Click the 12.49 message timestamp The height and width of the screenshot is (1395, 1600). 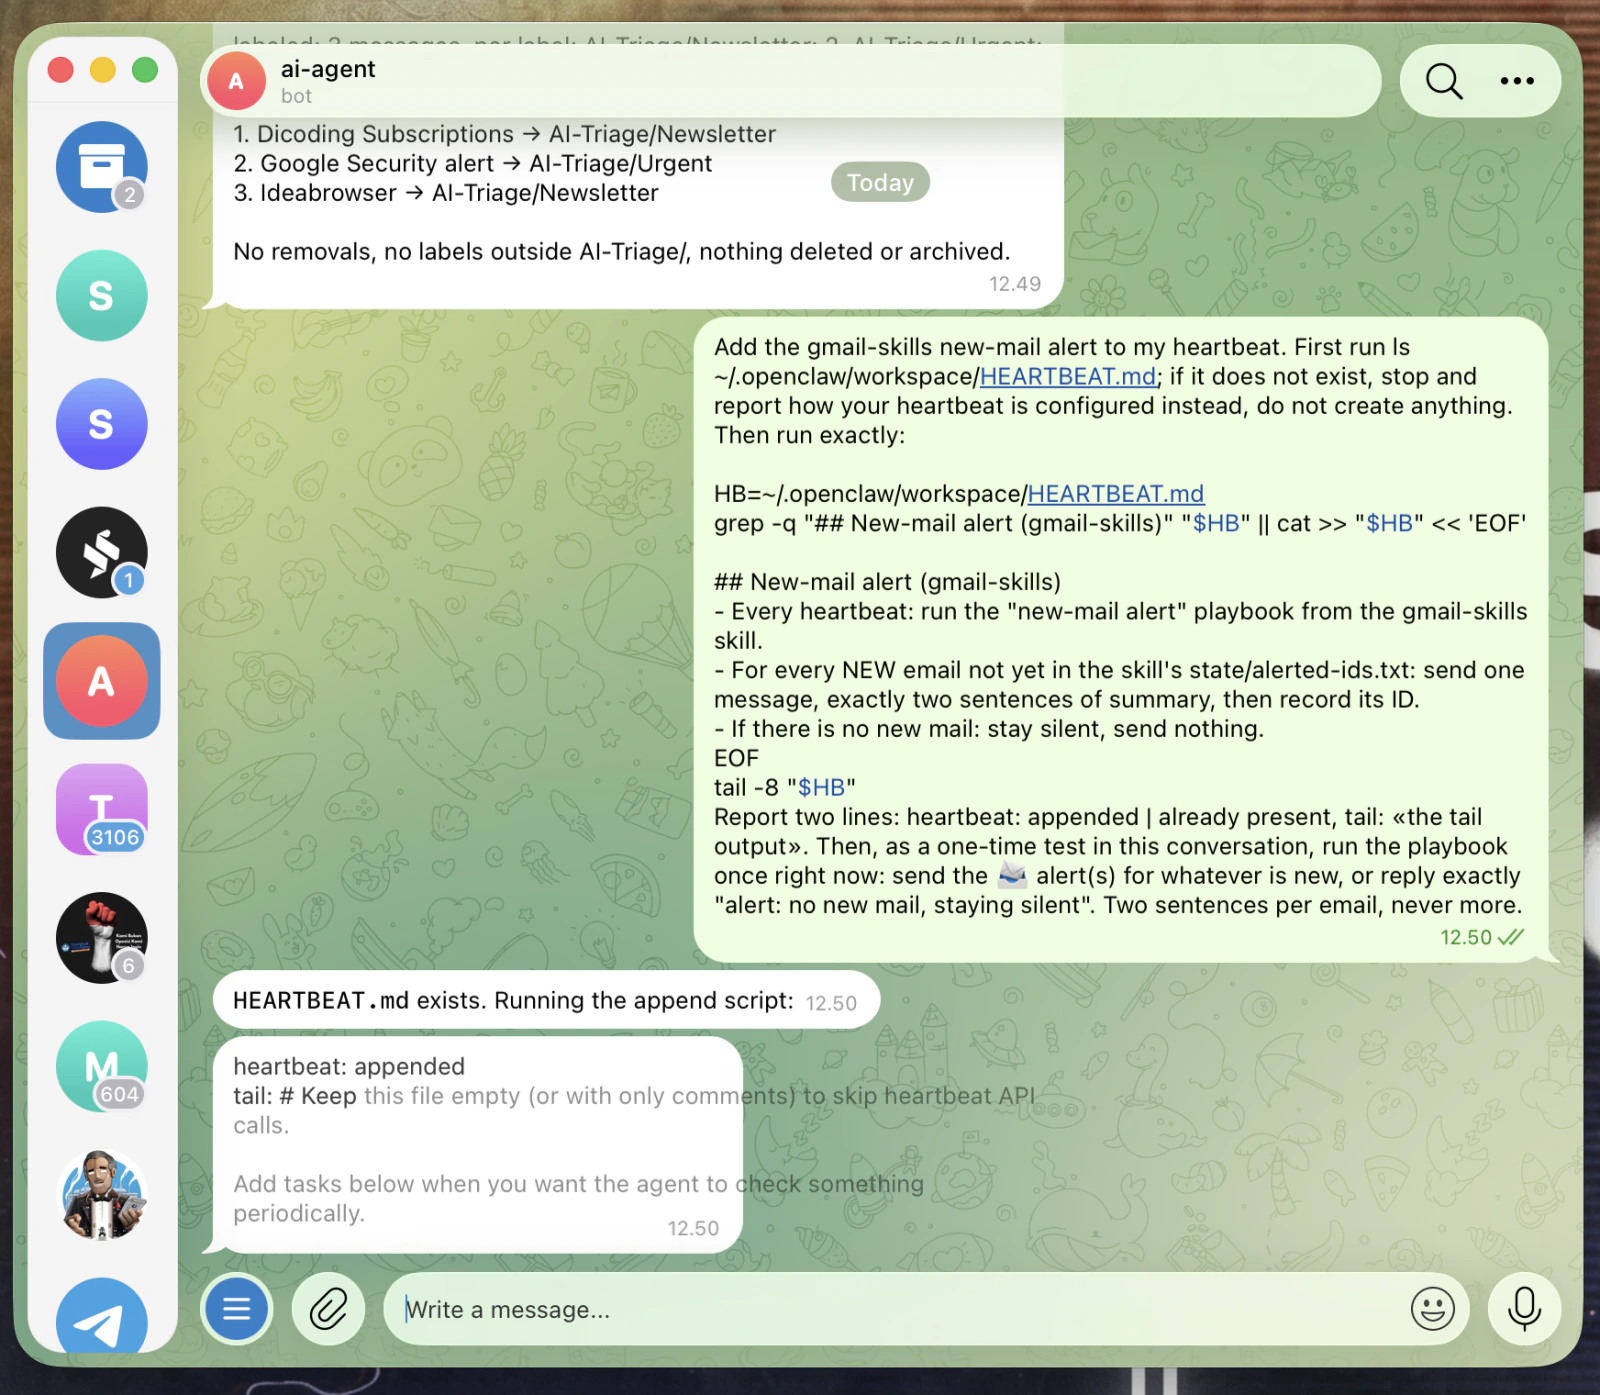point(1015,284)
